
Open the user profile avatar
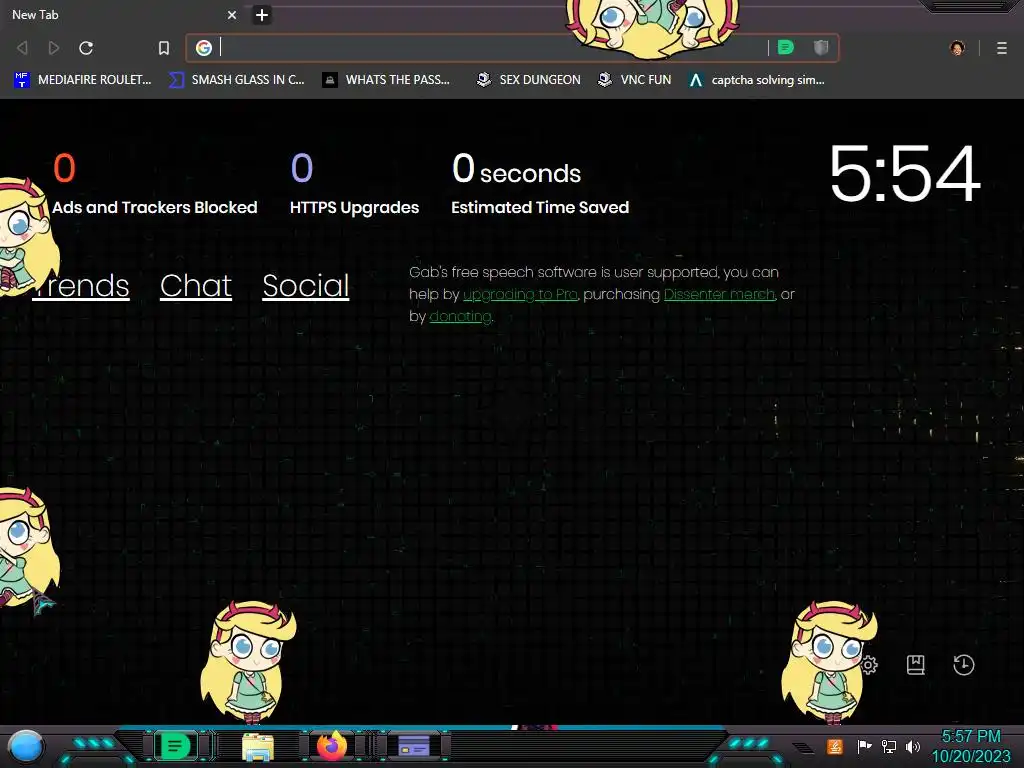(x=957, y=48)
